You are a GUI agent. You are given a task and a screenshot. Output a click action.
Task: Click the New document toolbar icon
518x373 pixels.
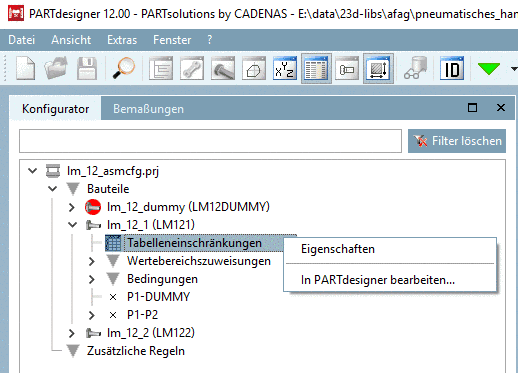[x=26, y=68]
